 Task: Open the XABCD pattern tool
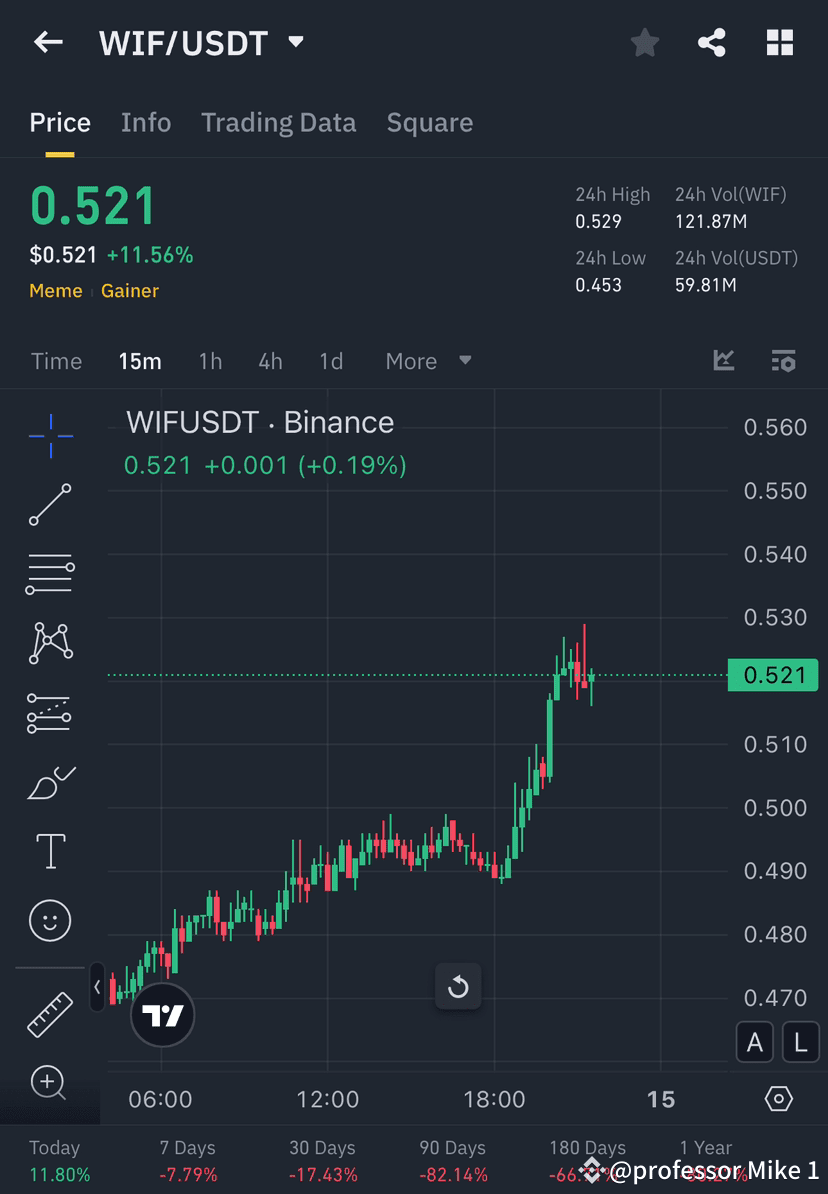(x=50, y=643)
